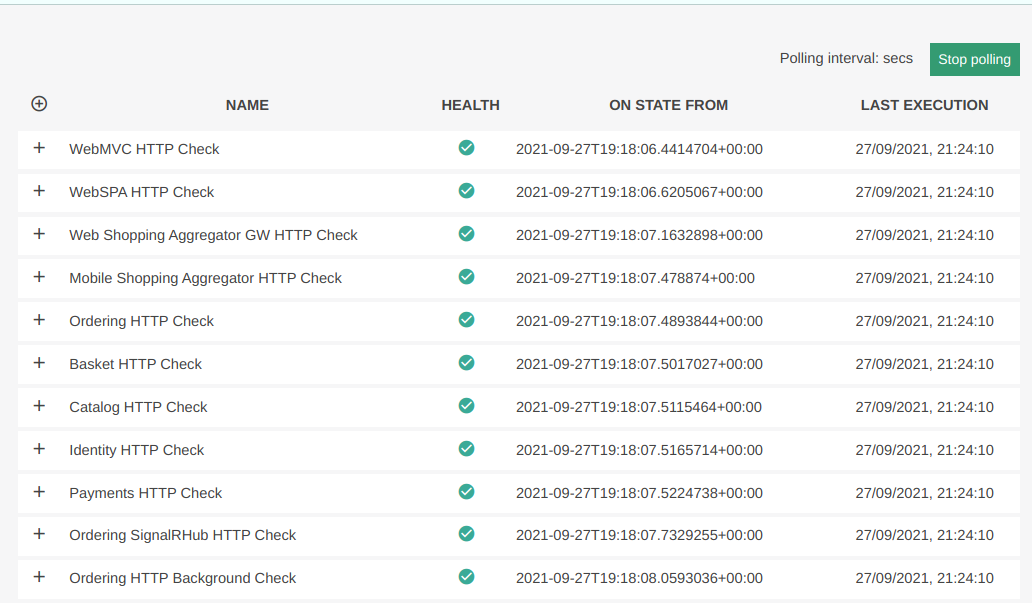This screenshot has width=1032, height=603.
Task: Expand the Payments HTTP Check row
Action: pyautogui.click(x=39, y=492)
